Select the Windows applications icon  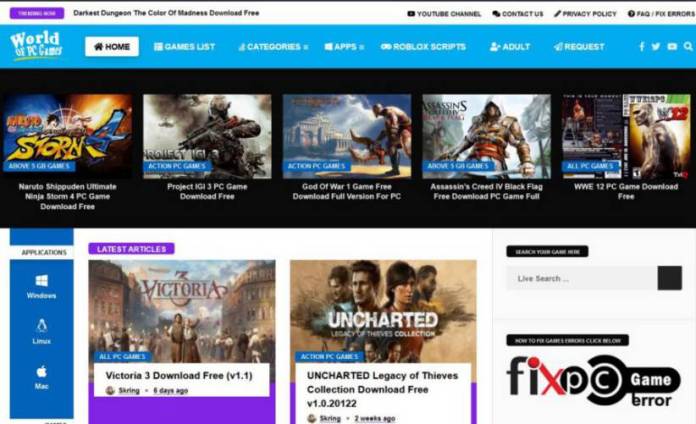tap(41, 286)
